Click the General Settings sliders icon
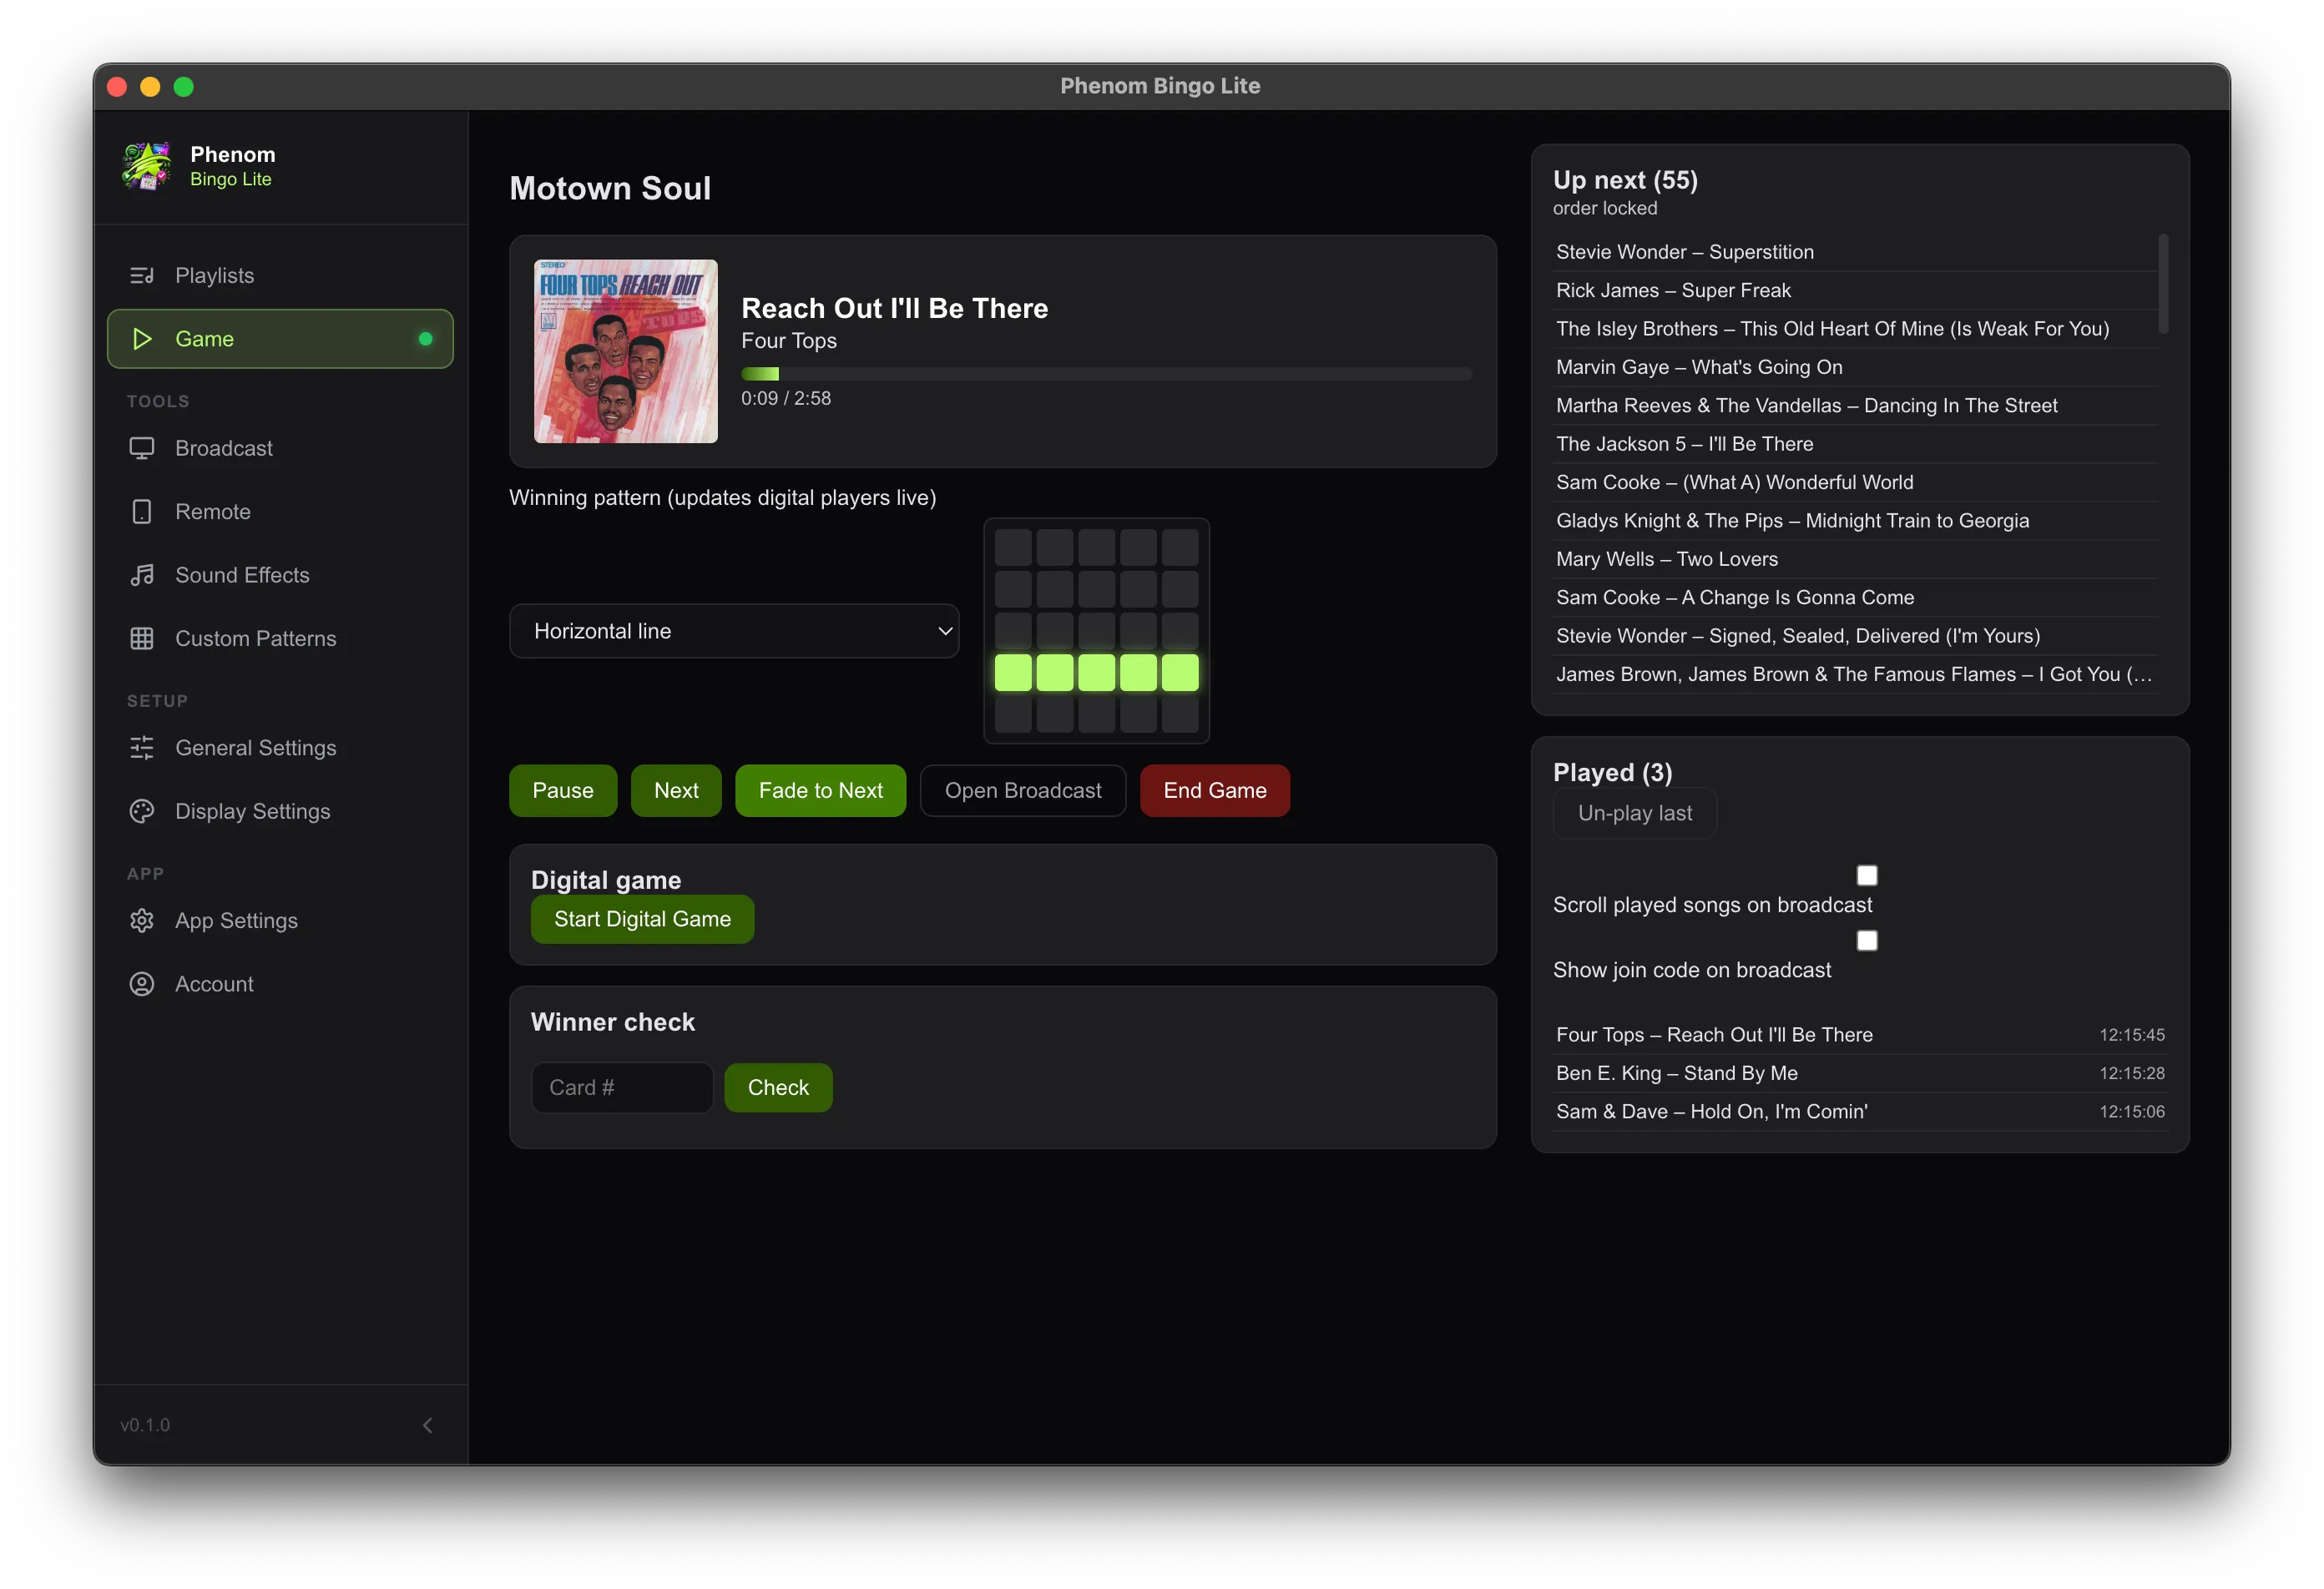Image resolution: width=2324 pixels, height=1589 pixels. (142, 748)
